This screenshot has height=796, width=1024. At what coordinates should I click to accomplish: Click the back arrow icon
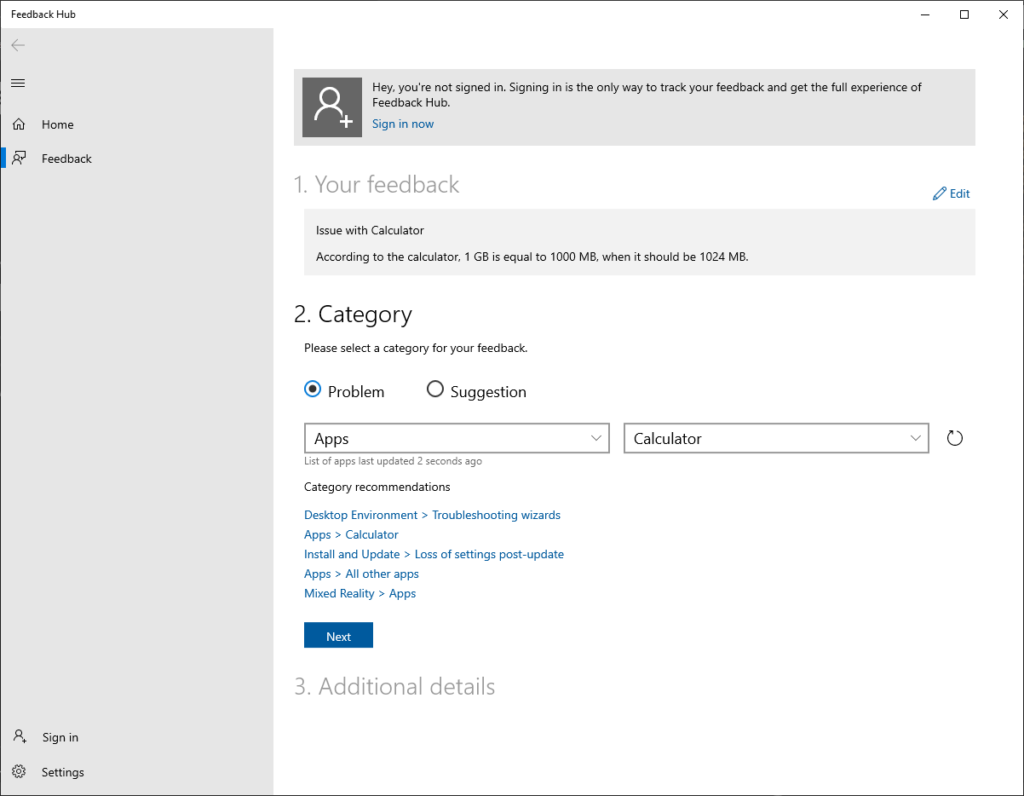[x=18, y=45]
